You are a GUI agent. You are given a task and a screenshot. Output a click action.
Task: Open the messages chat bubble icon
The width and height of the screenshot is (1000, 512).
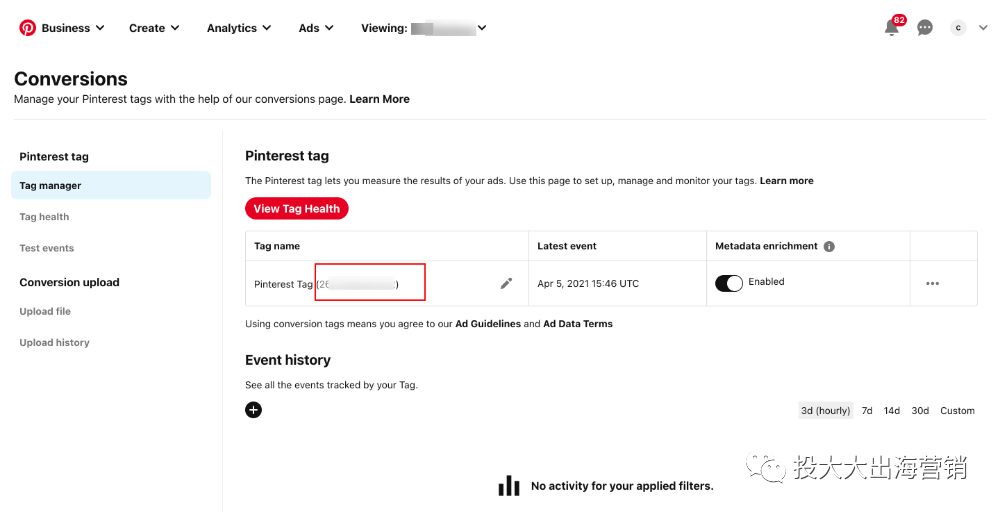925,28
